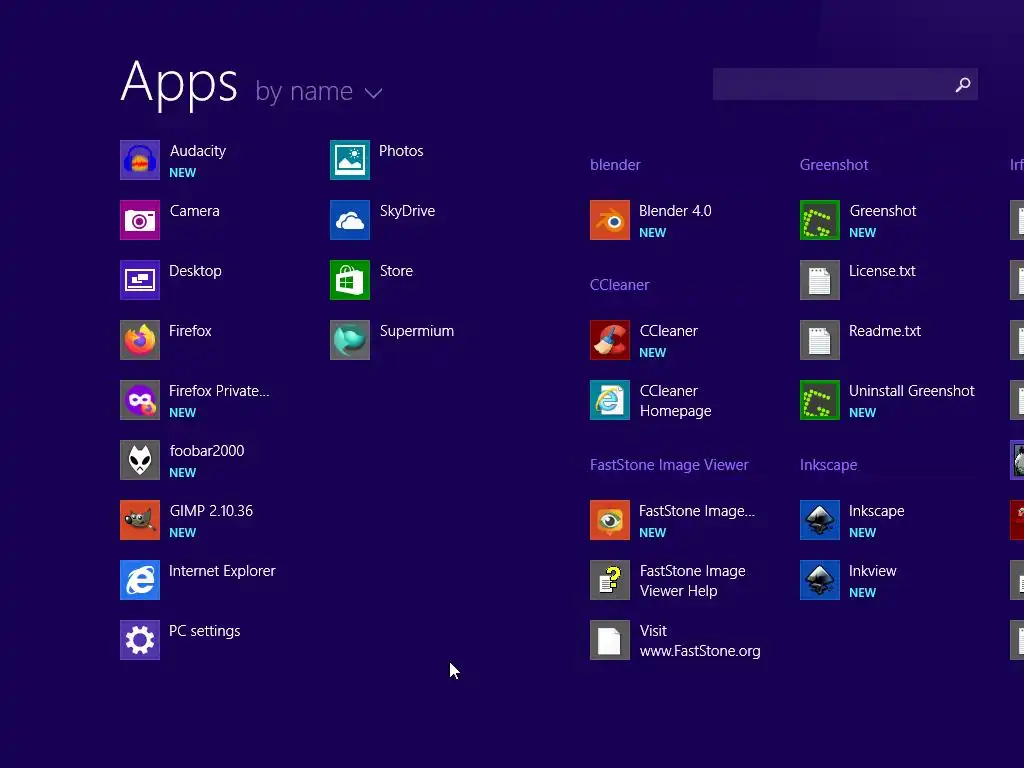
Task: Open the GIMP 2.10.36 icon
Action: tap(140, 520)
